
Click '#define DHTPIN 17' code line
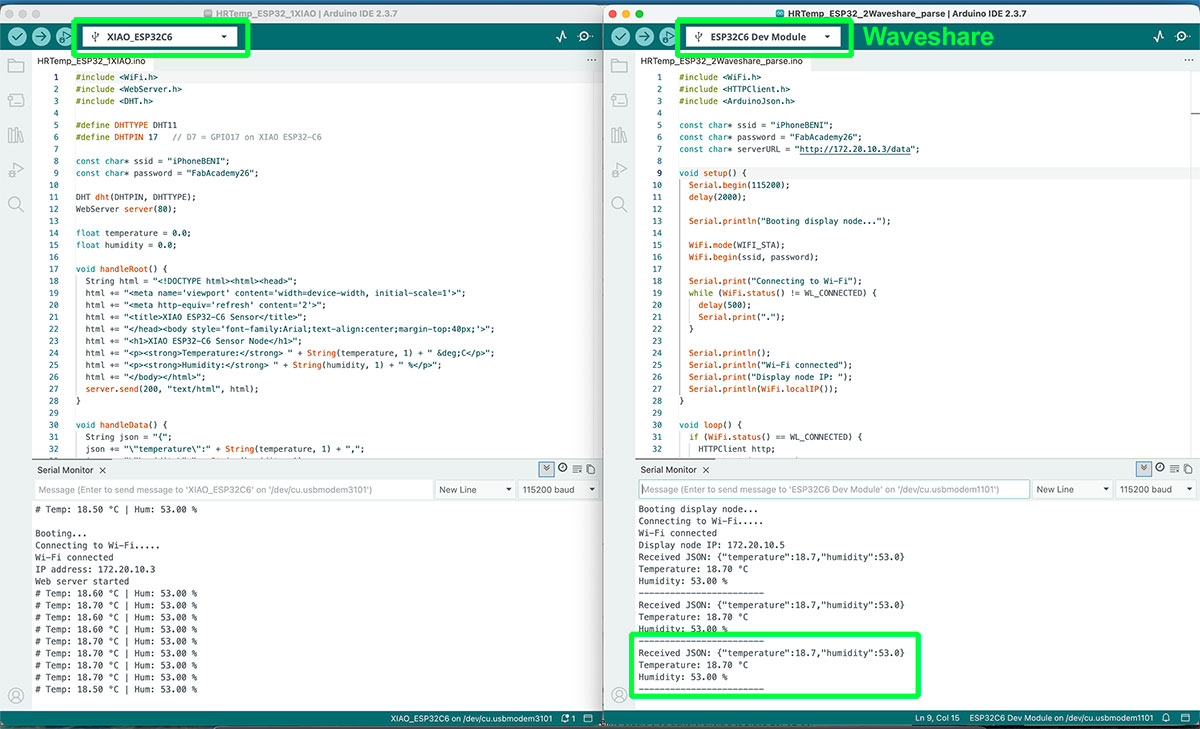(116, 137)
